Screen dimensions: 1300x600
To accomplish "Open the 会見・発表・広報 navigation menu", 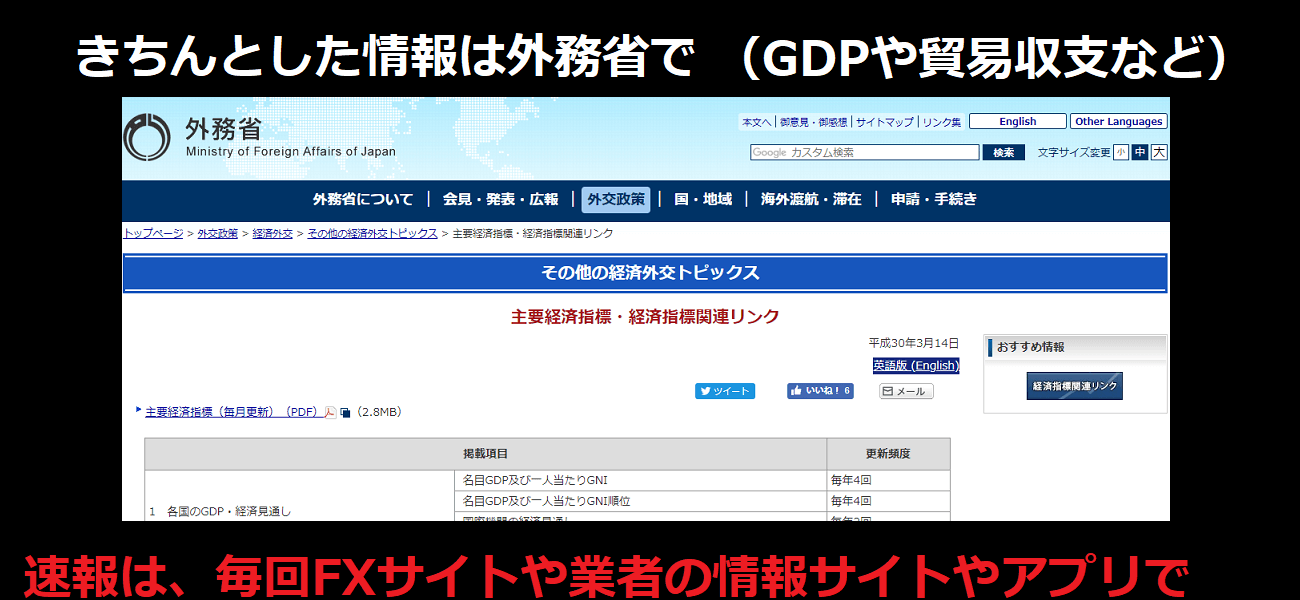I will [x=500, y=199].
